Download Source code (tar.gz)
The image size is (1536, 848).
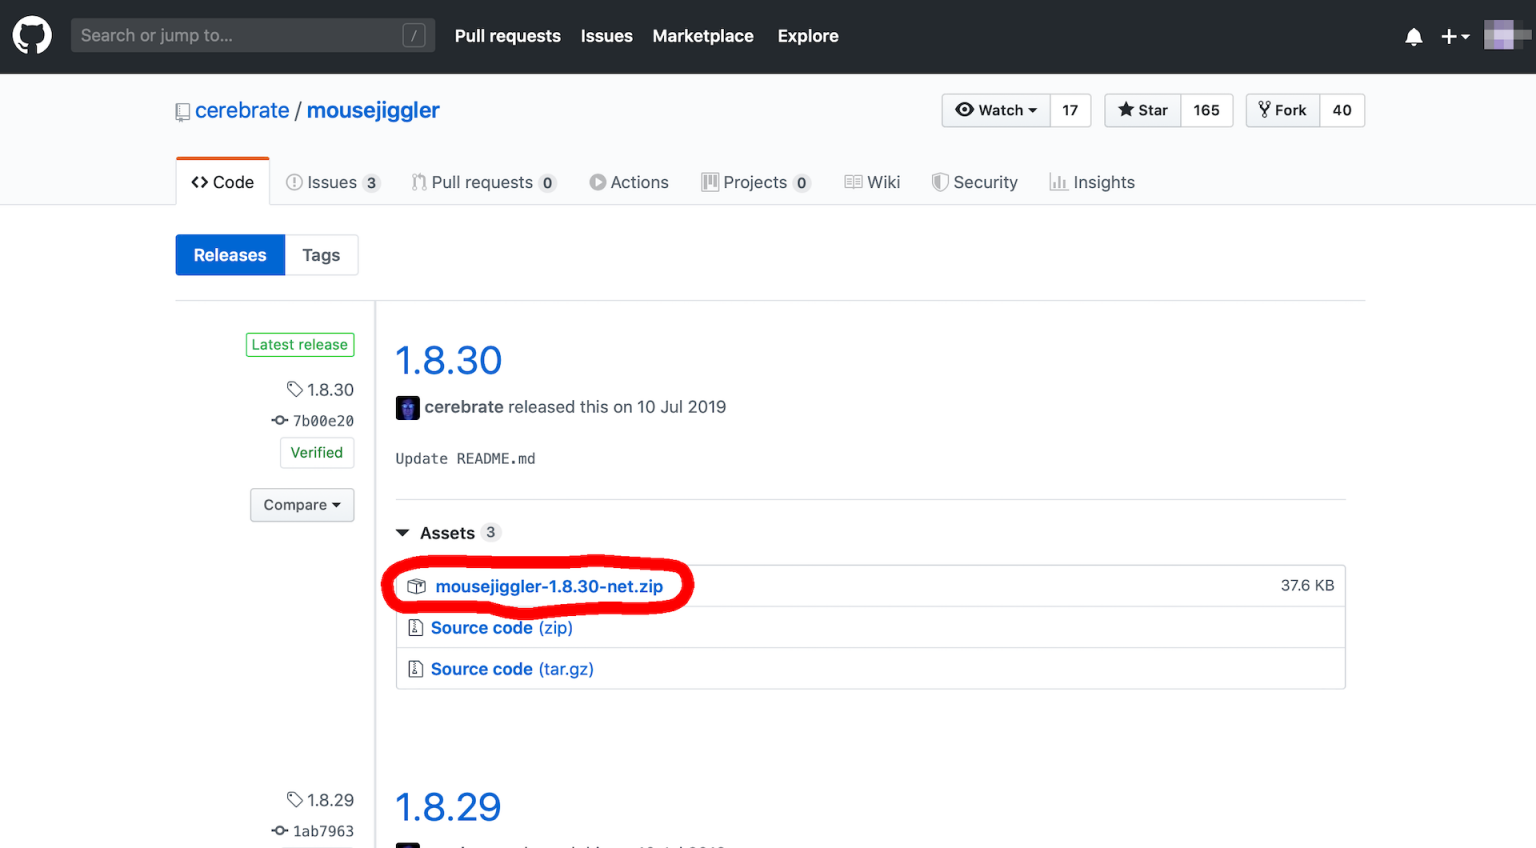point(512,669)
